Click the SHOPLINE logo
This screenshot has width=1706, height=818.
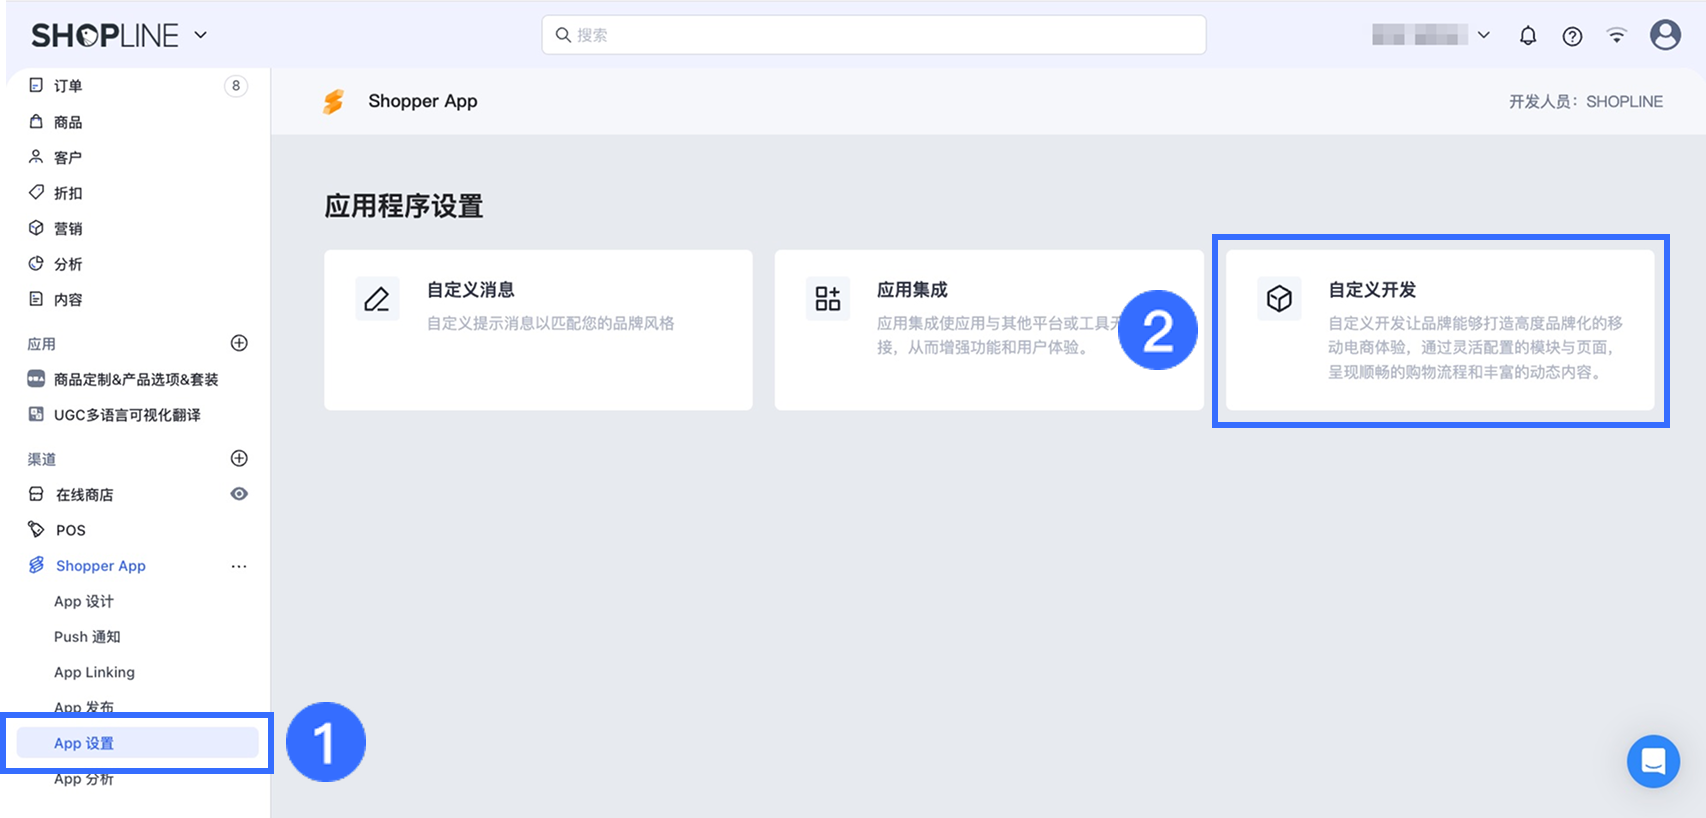coord(105,36)
